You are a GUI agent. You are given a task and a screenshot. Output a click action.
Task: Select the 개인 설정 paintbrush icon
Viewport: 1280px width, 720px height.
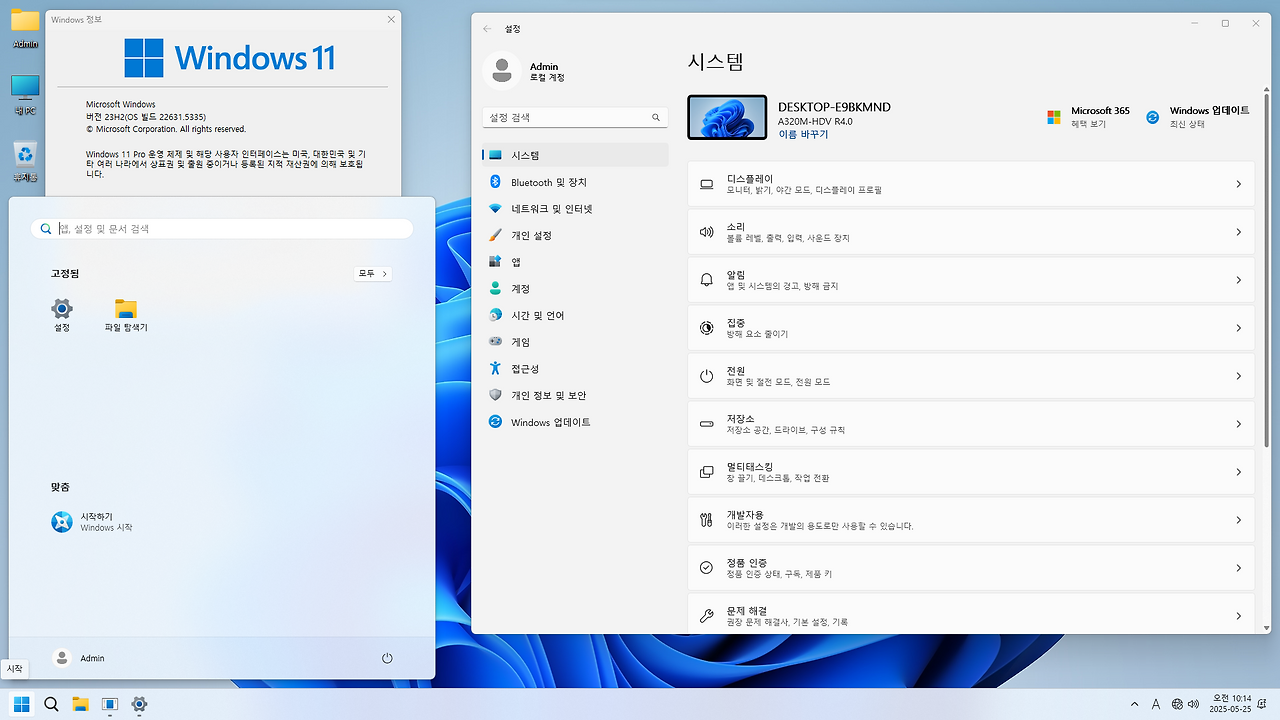(x=495, y=235)
